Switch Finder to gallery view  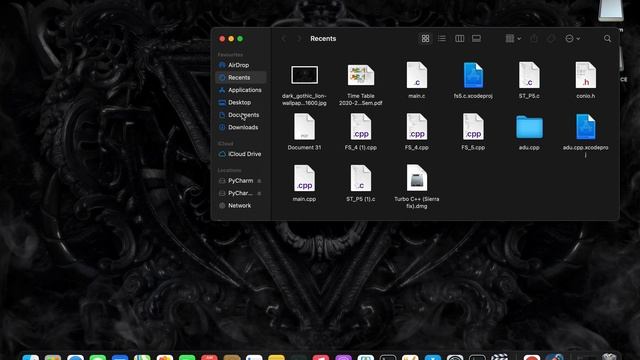[476, 38]
